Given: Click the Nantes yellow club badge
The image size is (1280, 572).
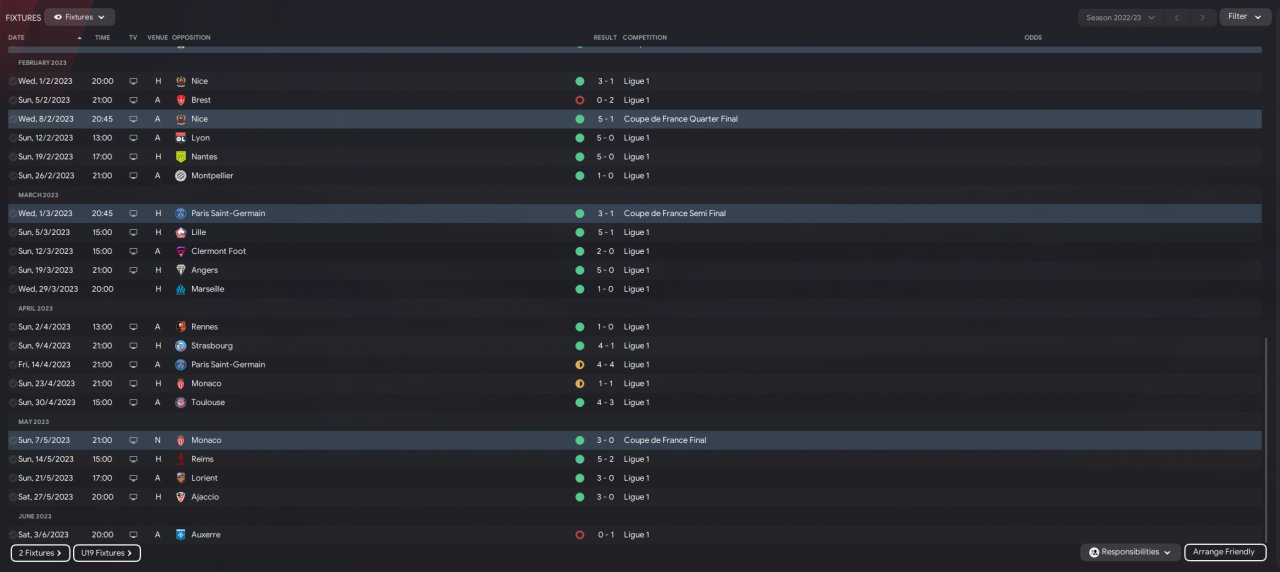Looking at the screenshot, I should (x=181, y=157).
